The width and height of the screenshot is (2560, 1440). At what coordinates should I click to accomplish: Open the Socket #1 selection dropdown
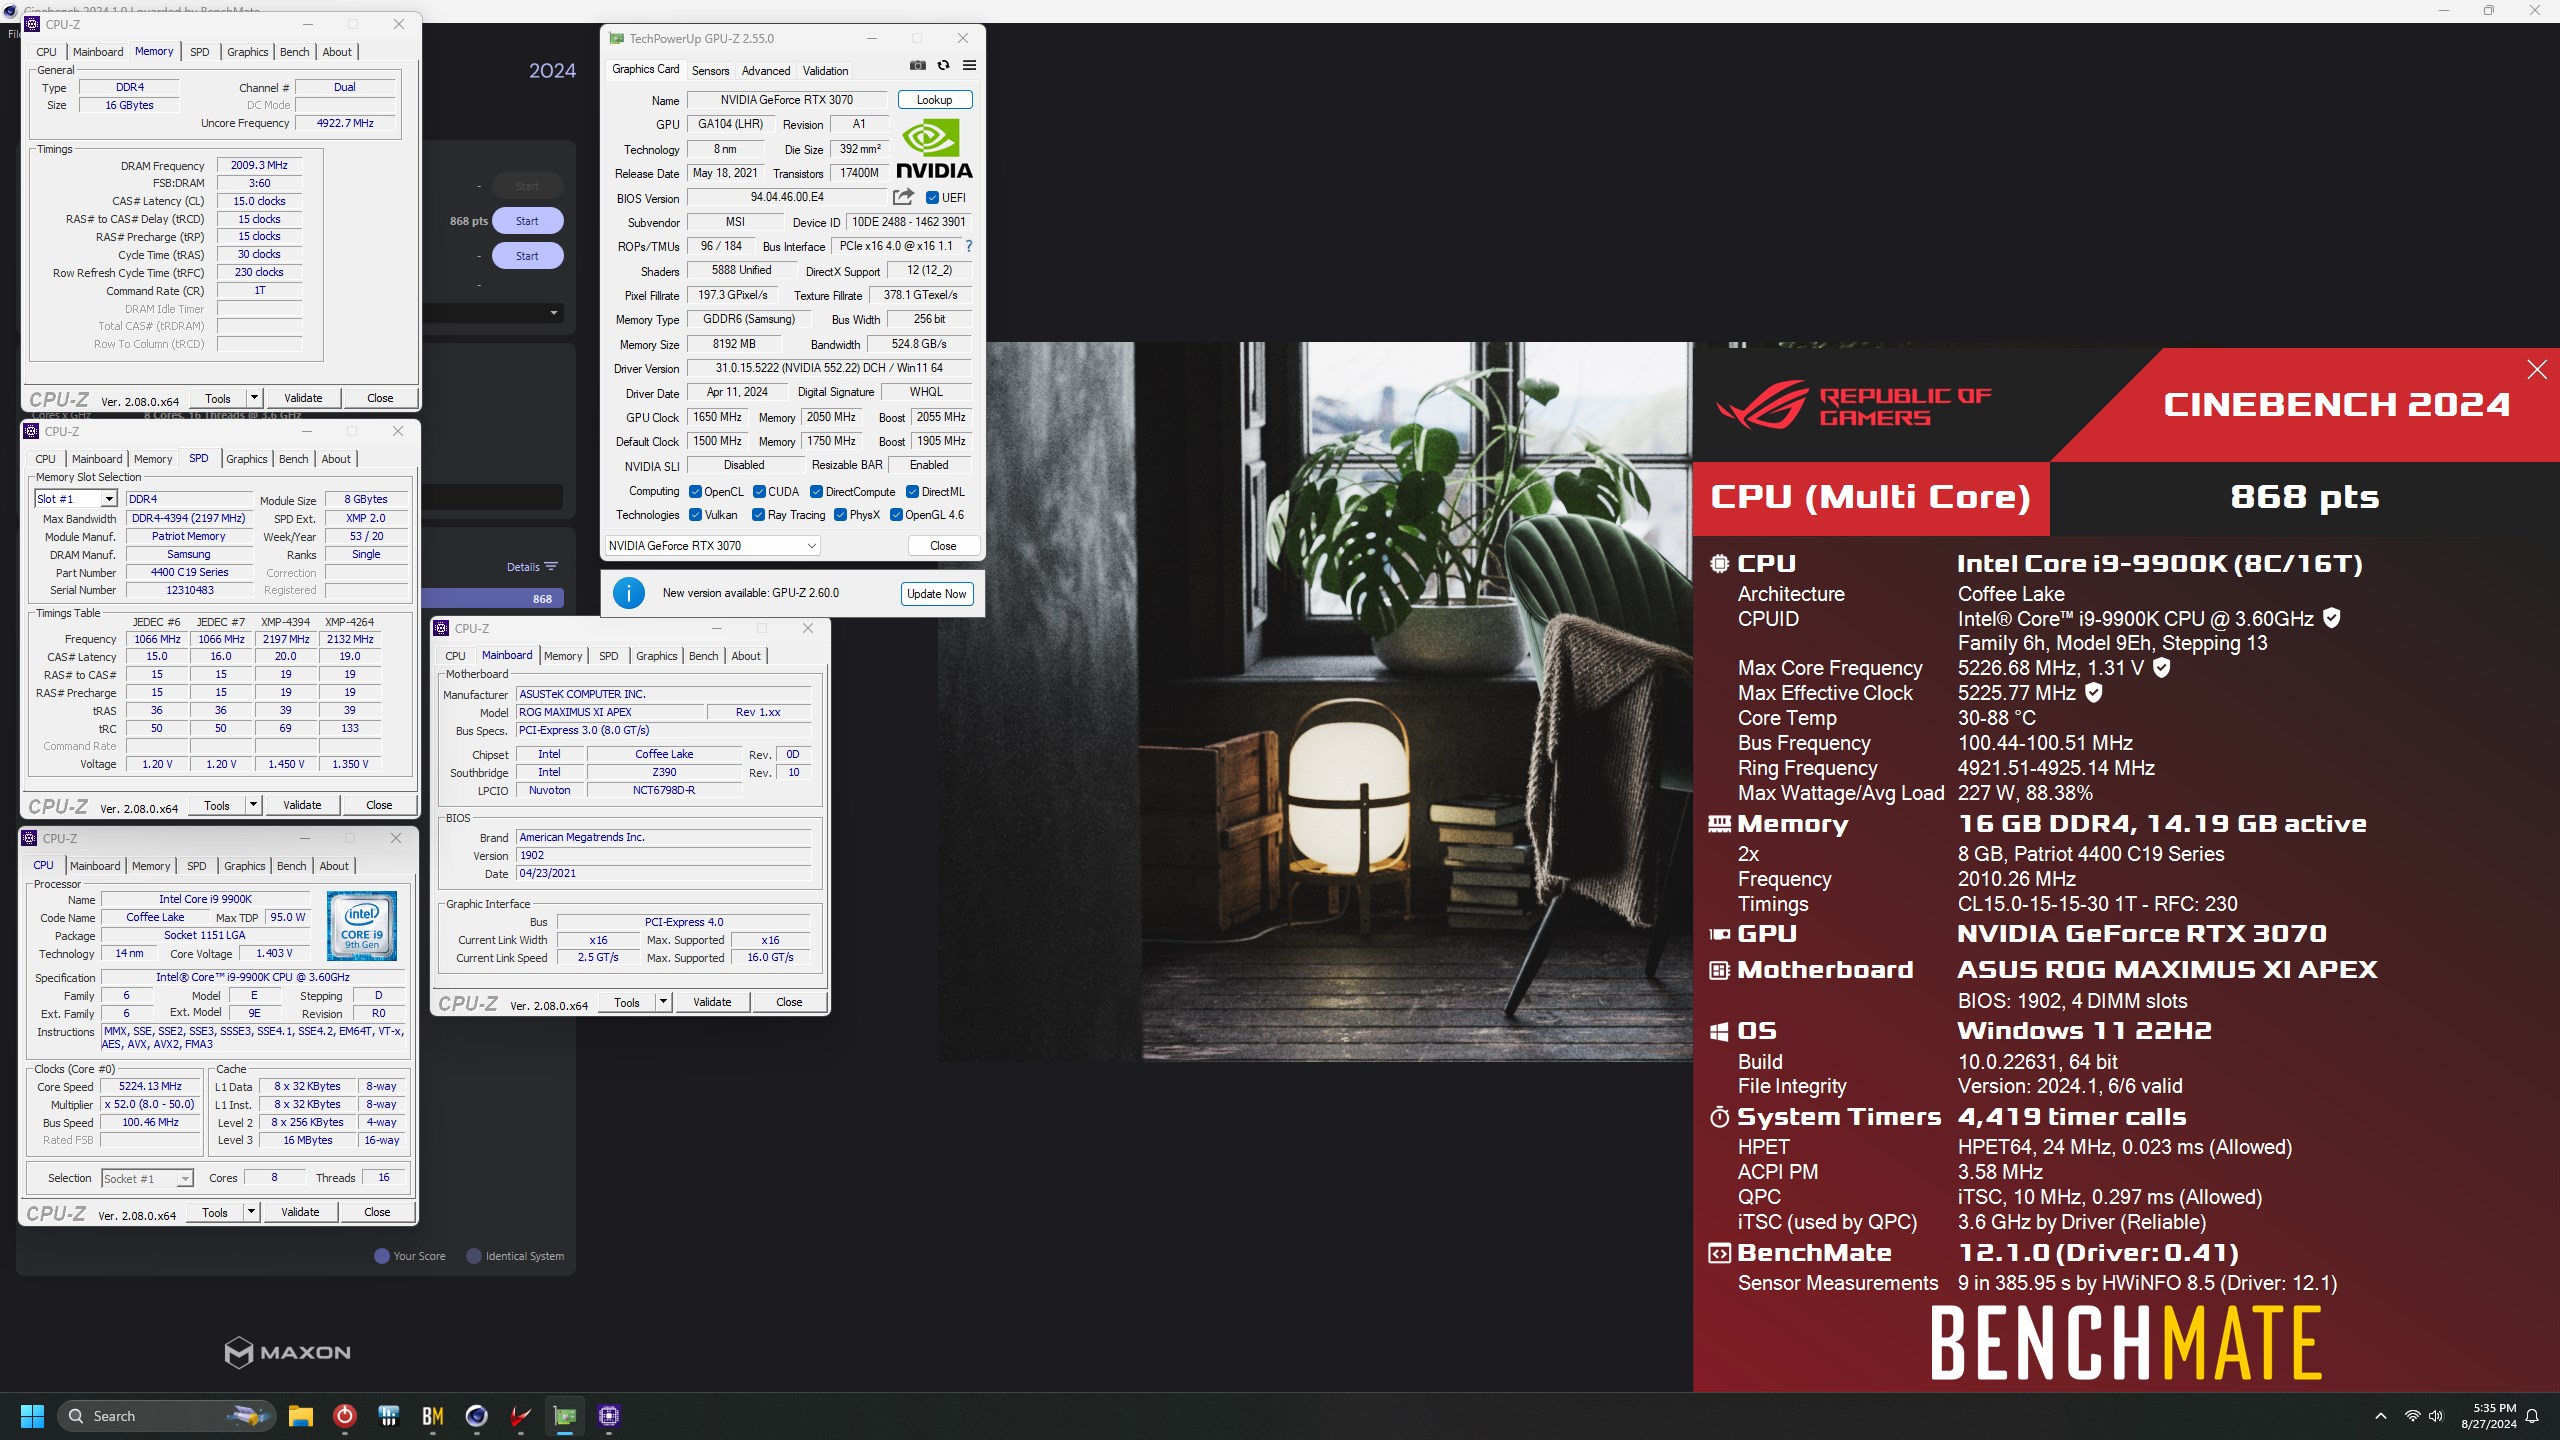[x=147, y=1179]
